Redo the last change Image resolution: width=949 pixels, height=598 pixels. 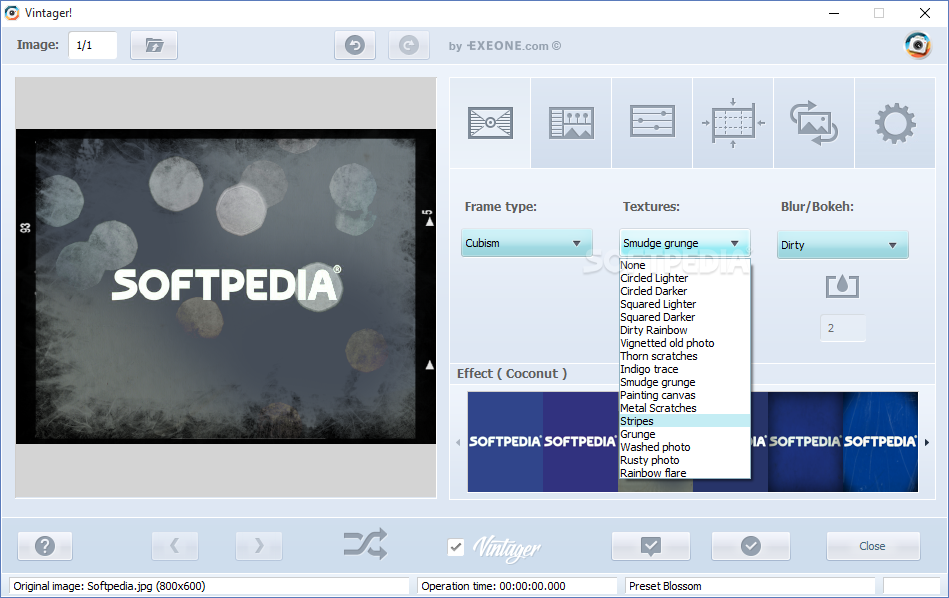409,45
